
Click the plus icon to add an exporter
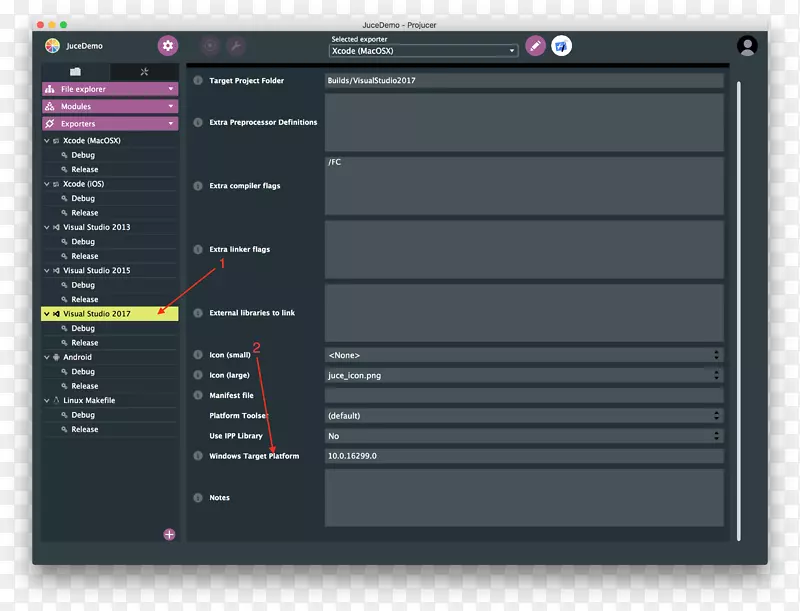coord(168,535)
